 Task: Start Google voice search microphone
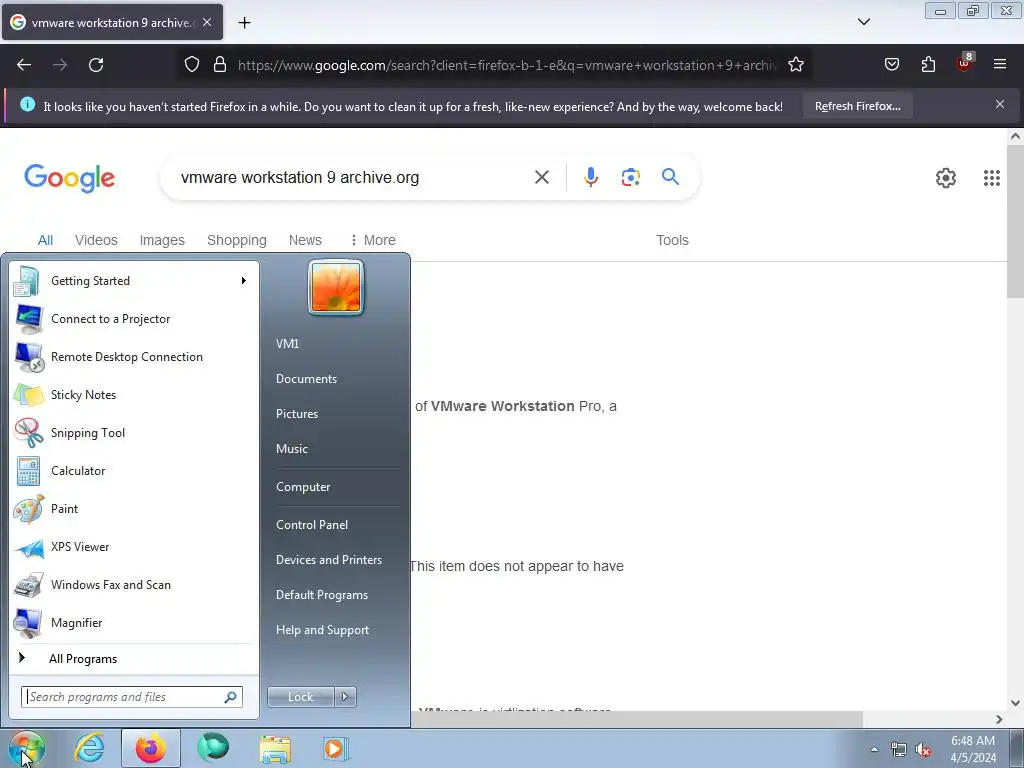click(590, 177)
